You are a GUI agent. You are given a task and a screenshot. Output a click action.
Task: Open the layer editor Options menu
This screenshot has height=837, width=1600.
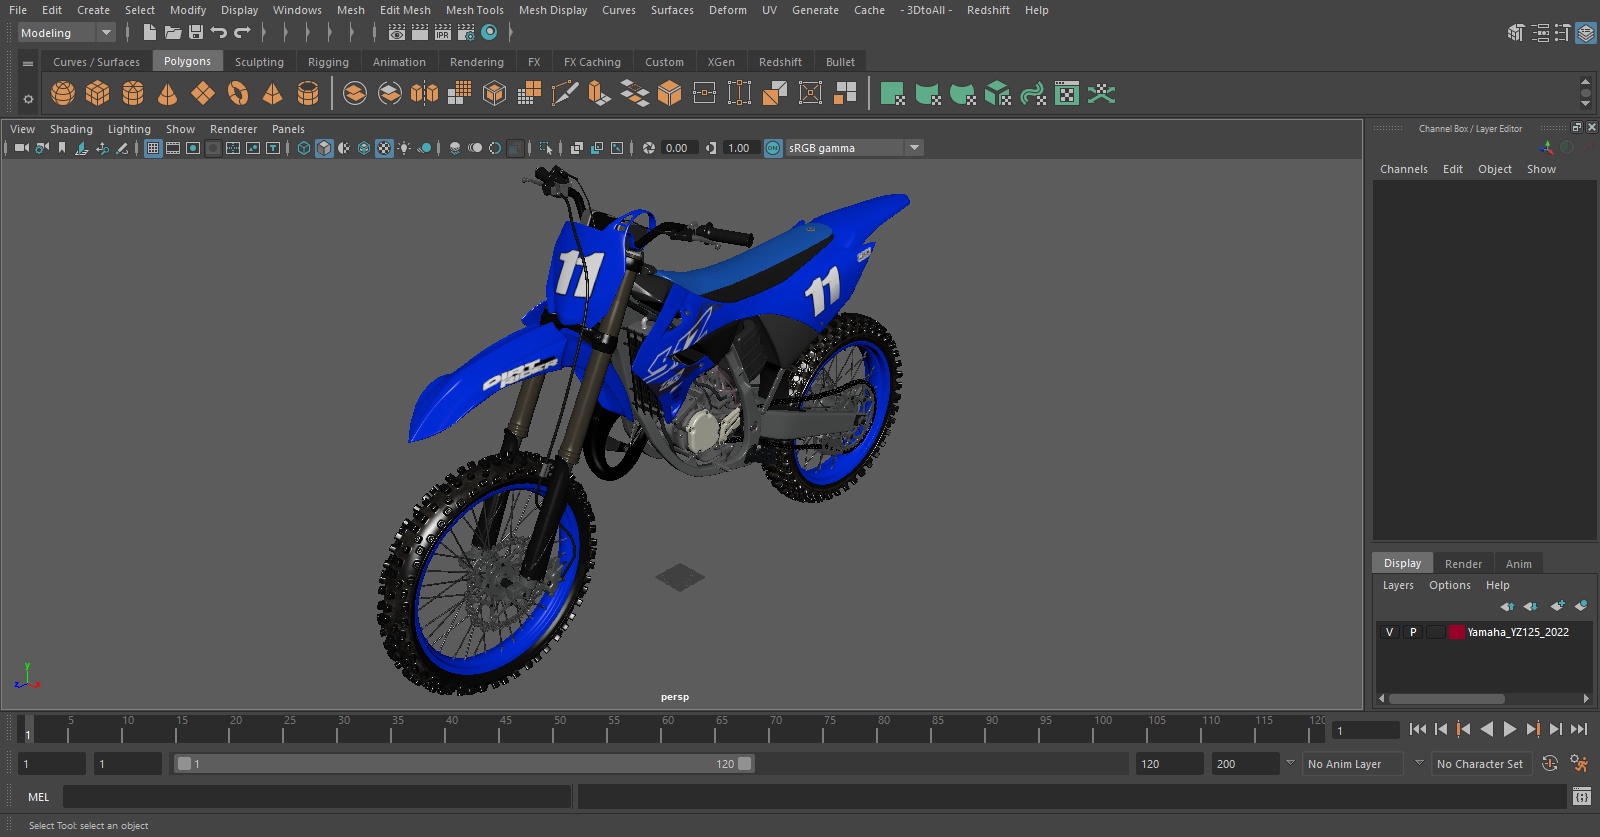[1450, 585]
